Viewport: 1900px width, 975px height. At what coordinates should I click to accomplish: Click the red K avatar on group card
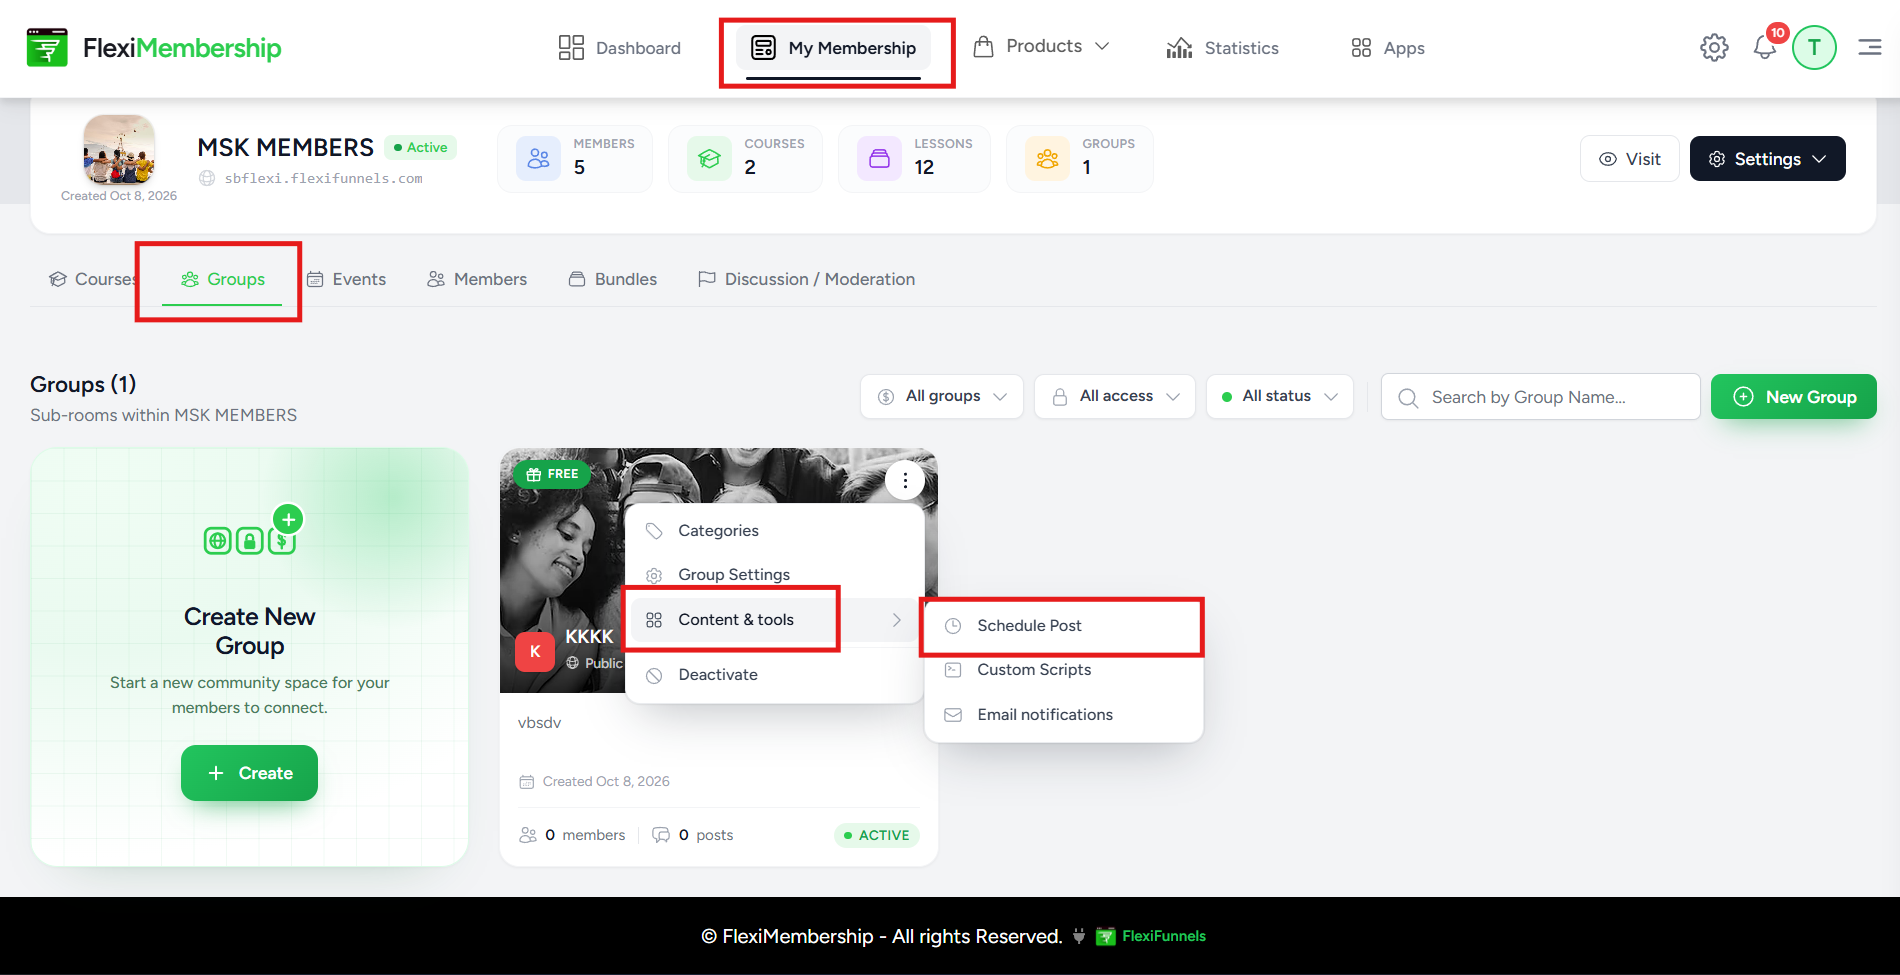coord(535,651)
